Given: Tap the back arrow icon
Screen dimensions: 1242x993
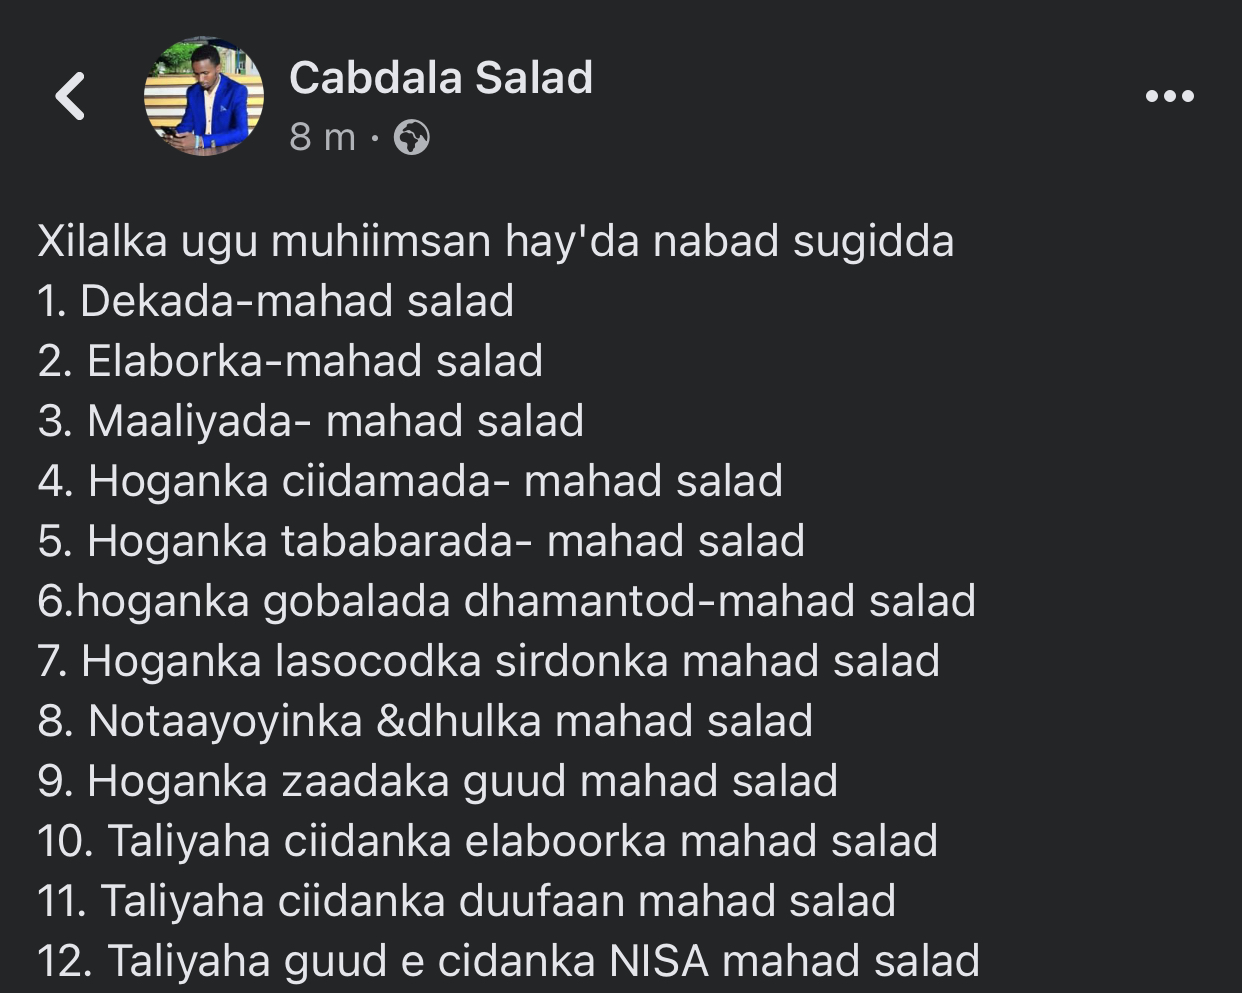Looking at the screenshot, I should tap(70, 96).
